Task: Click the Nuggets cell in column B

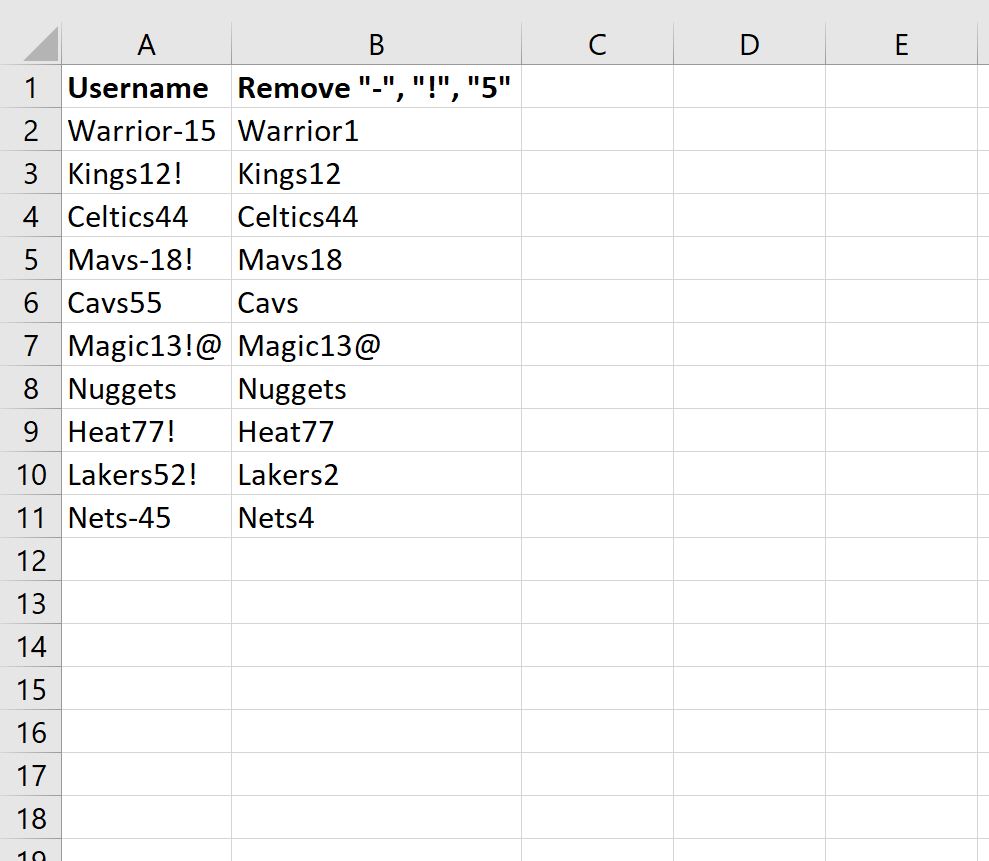Action: pos(376,388)
